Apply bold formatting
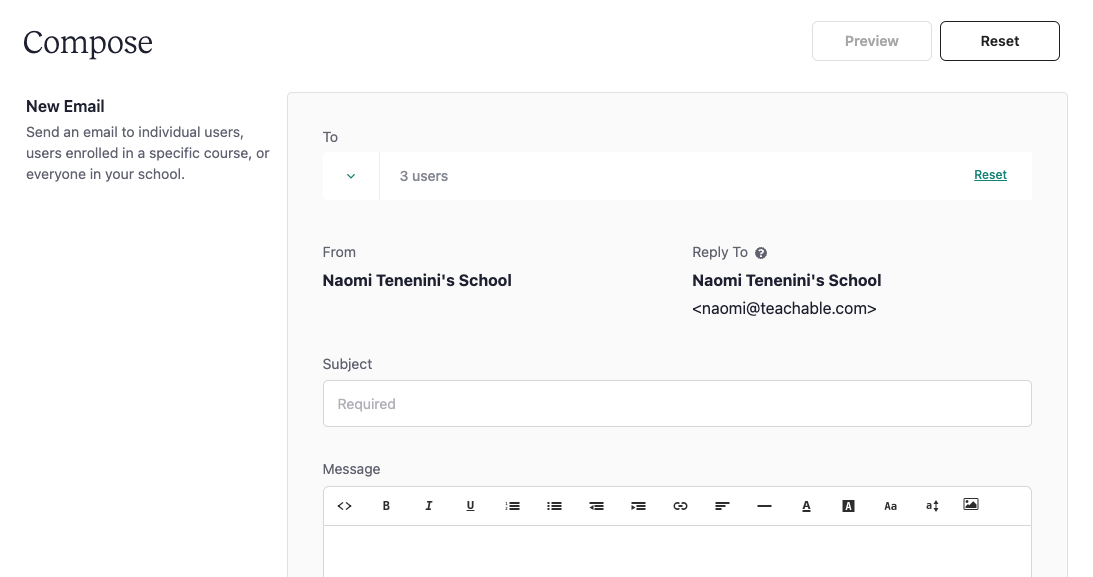Screen dimensions: 1093x577 (x=386, y=506)
